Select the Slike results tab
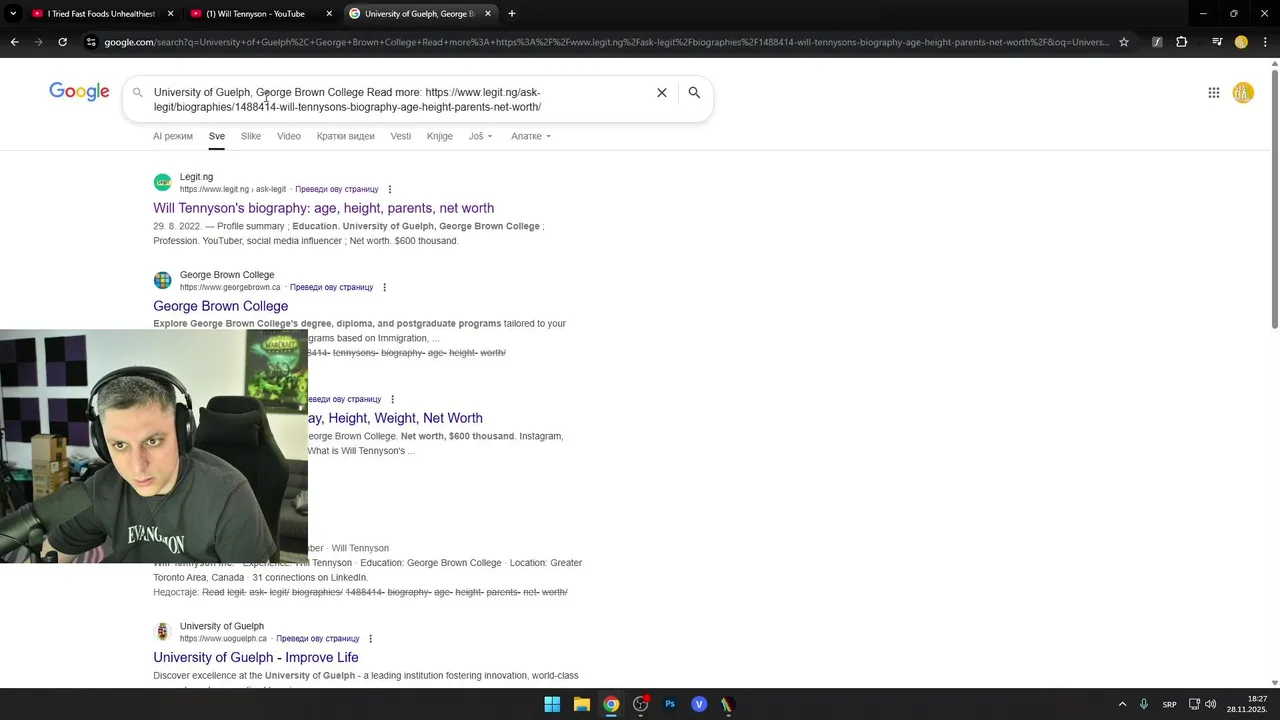This screenshot has width=1280, height=720. pos(251,136)
